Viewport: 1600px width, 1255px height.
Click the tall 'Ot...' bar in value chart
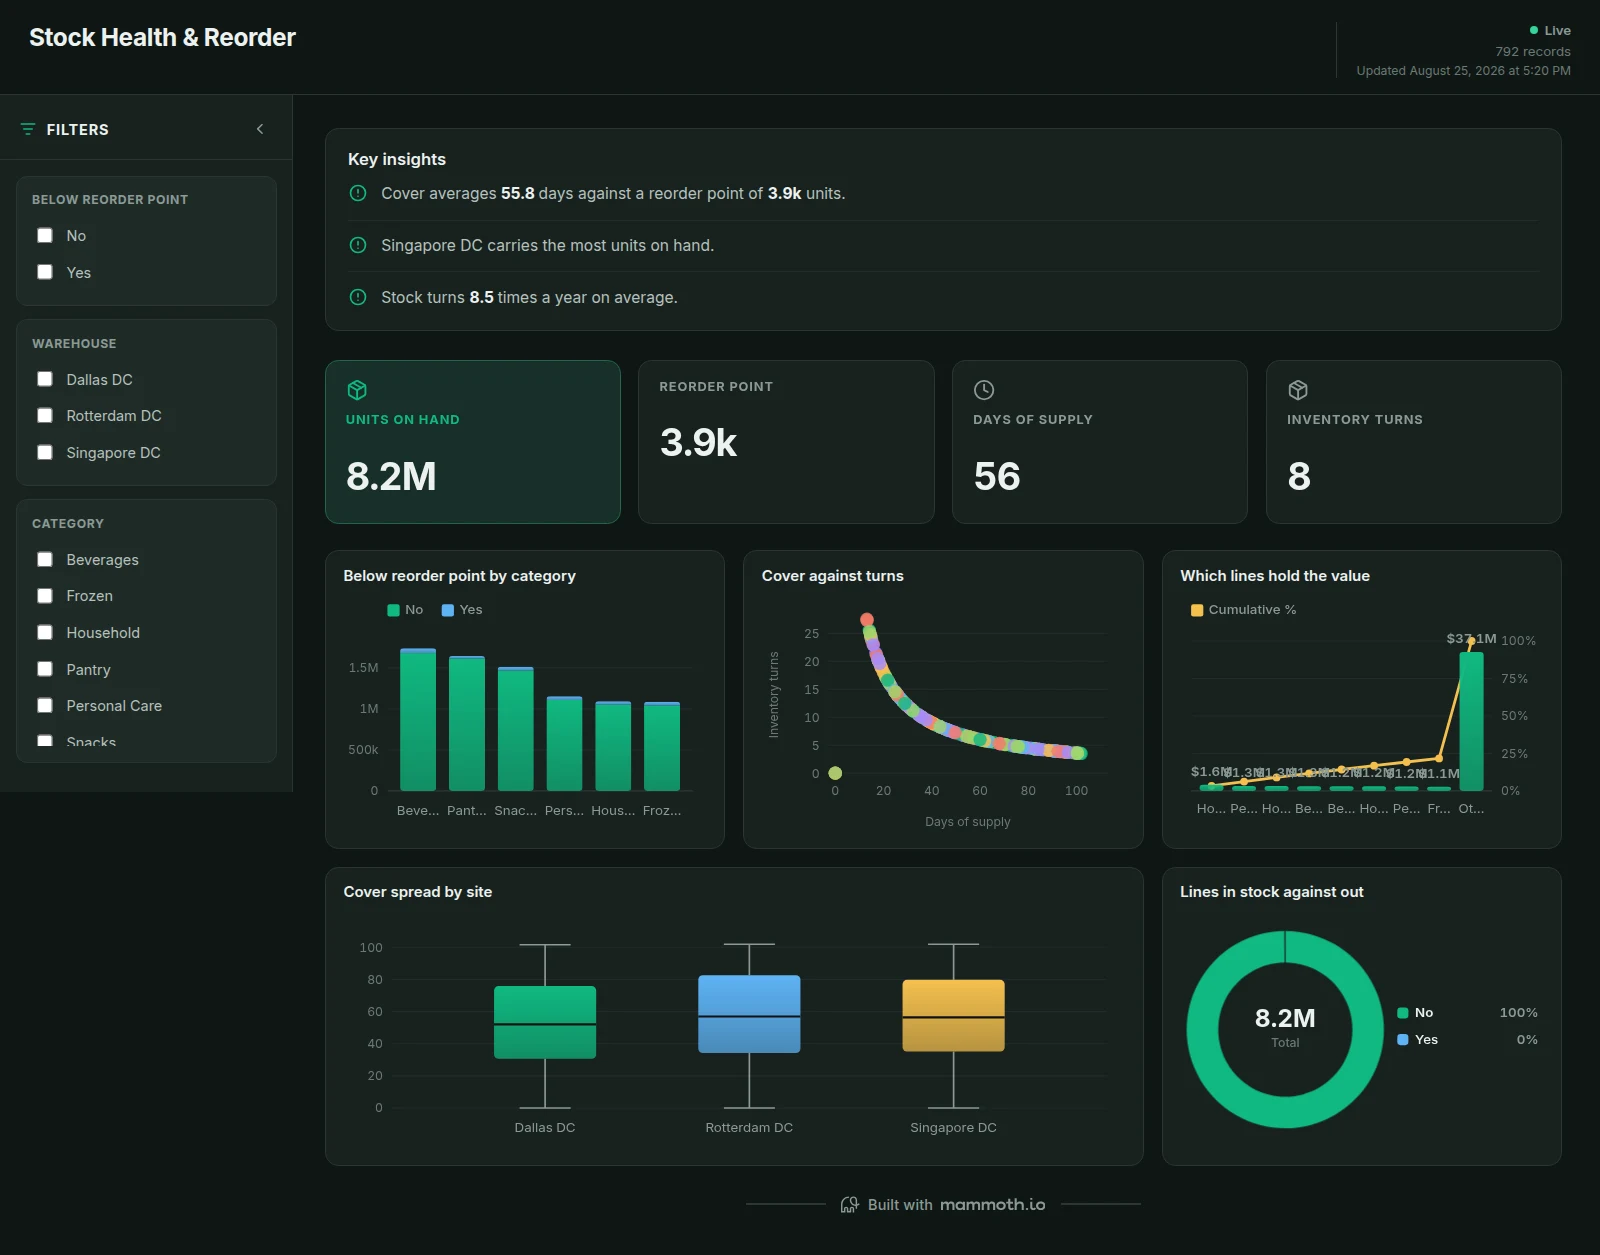(1471, 721)
